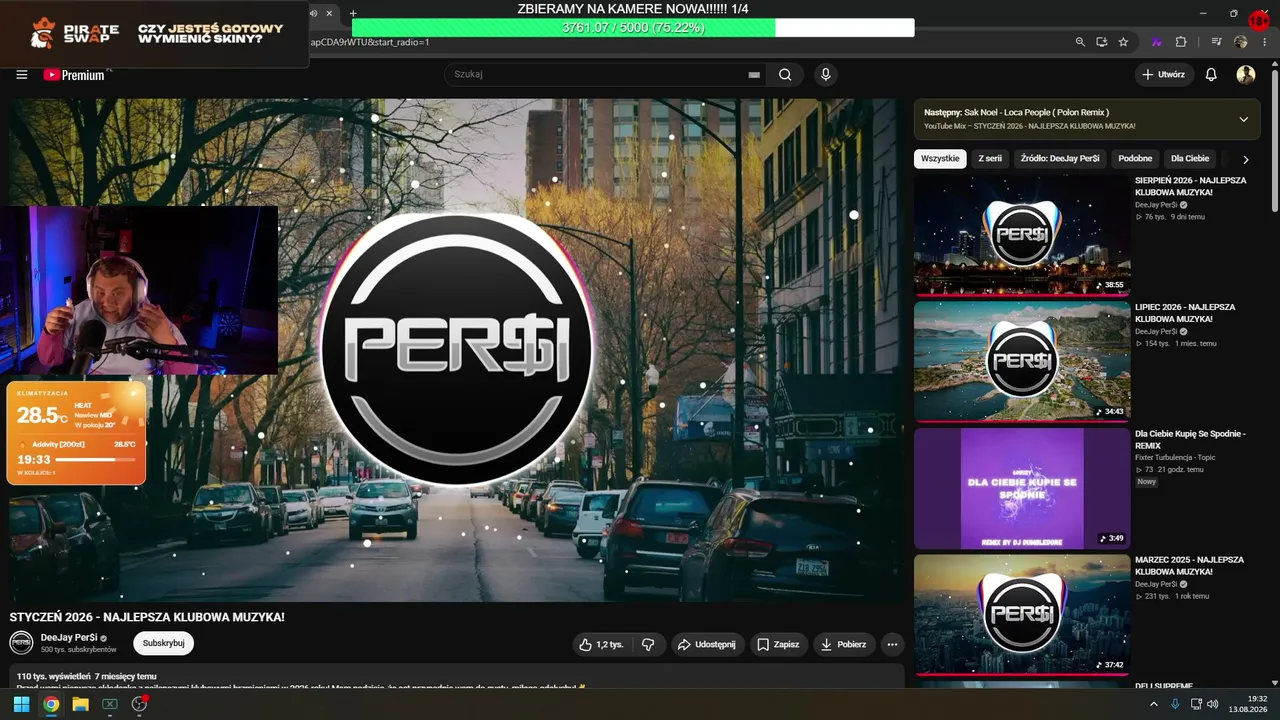Click the main video player area
Screen dimensions: 1280x720
[x=456, y=350]
